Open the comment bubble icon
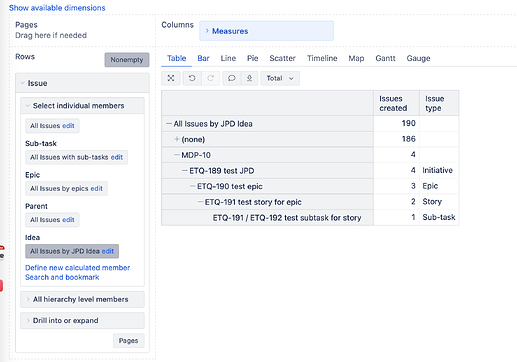 (x=231, y=78)
